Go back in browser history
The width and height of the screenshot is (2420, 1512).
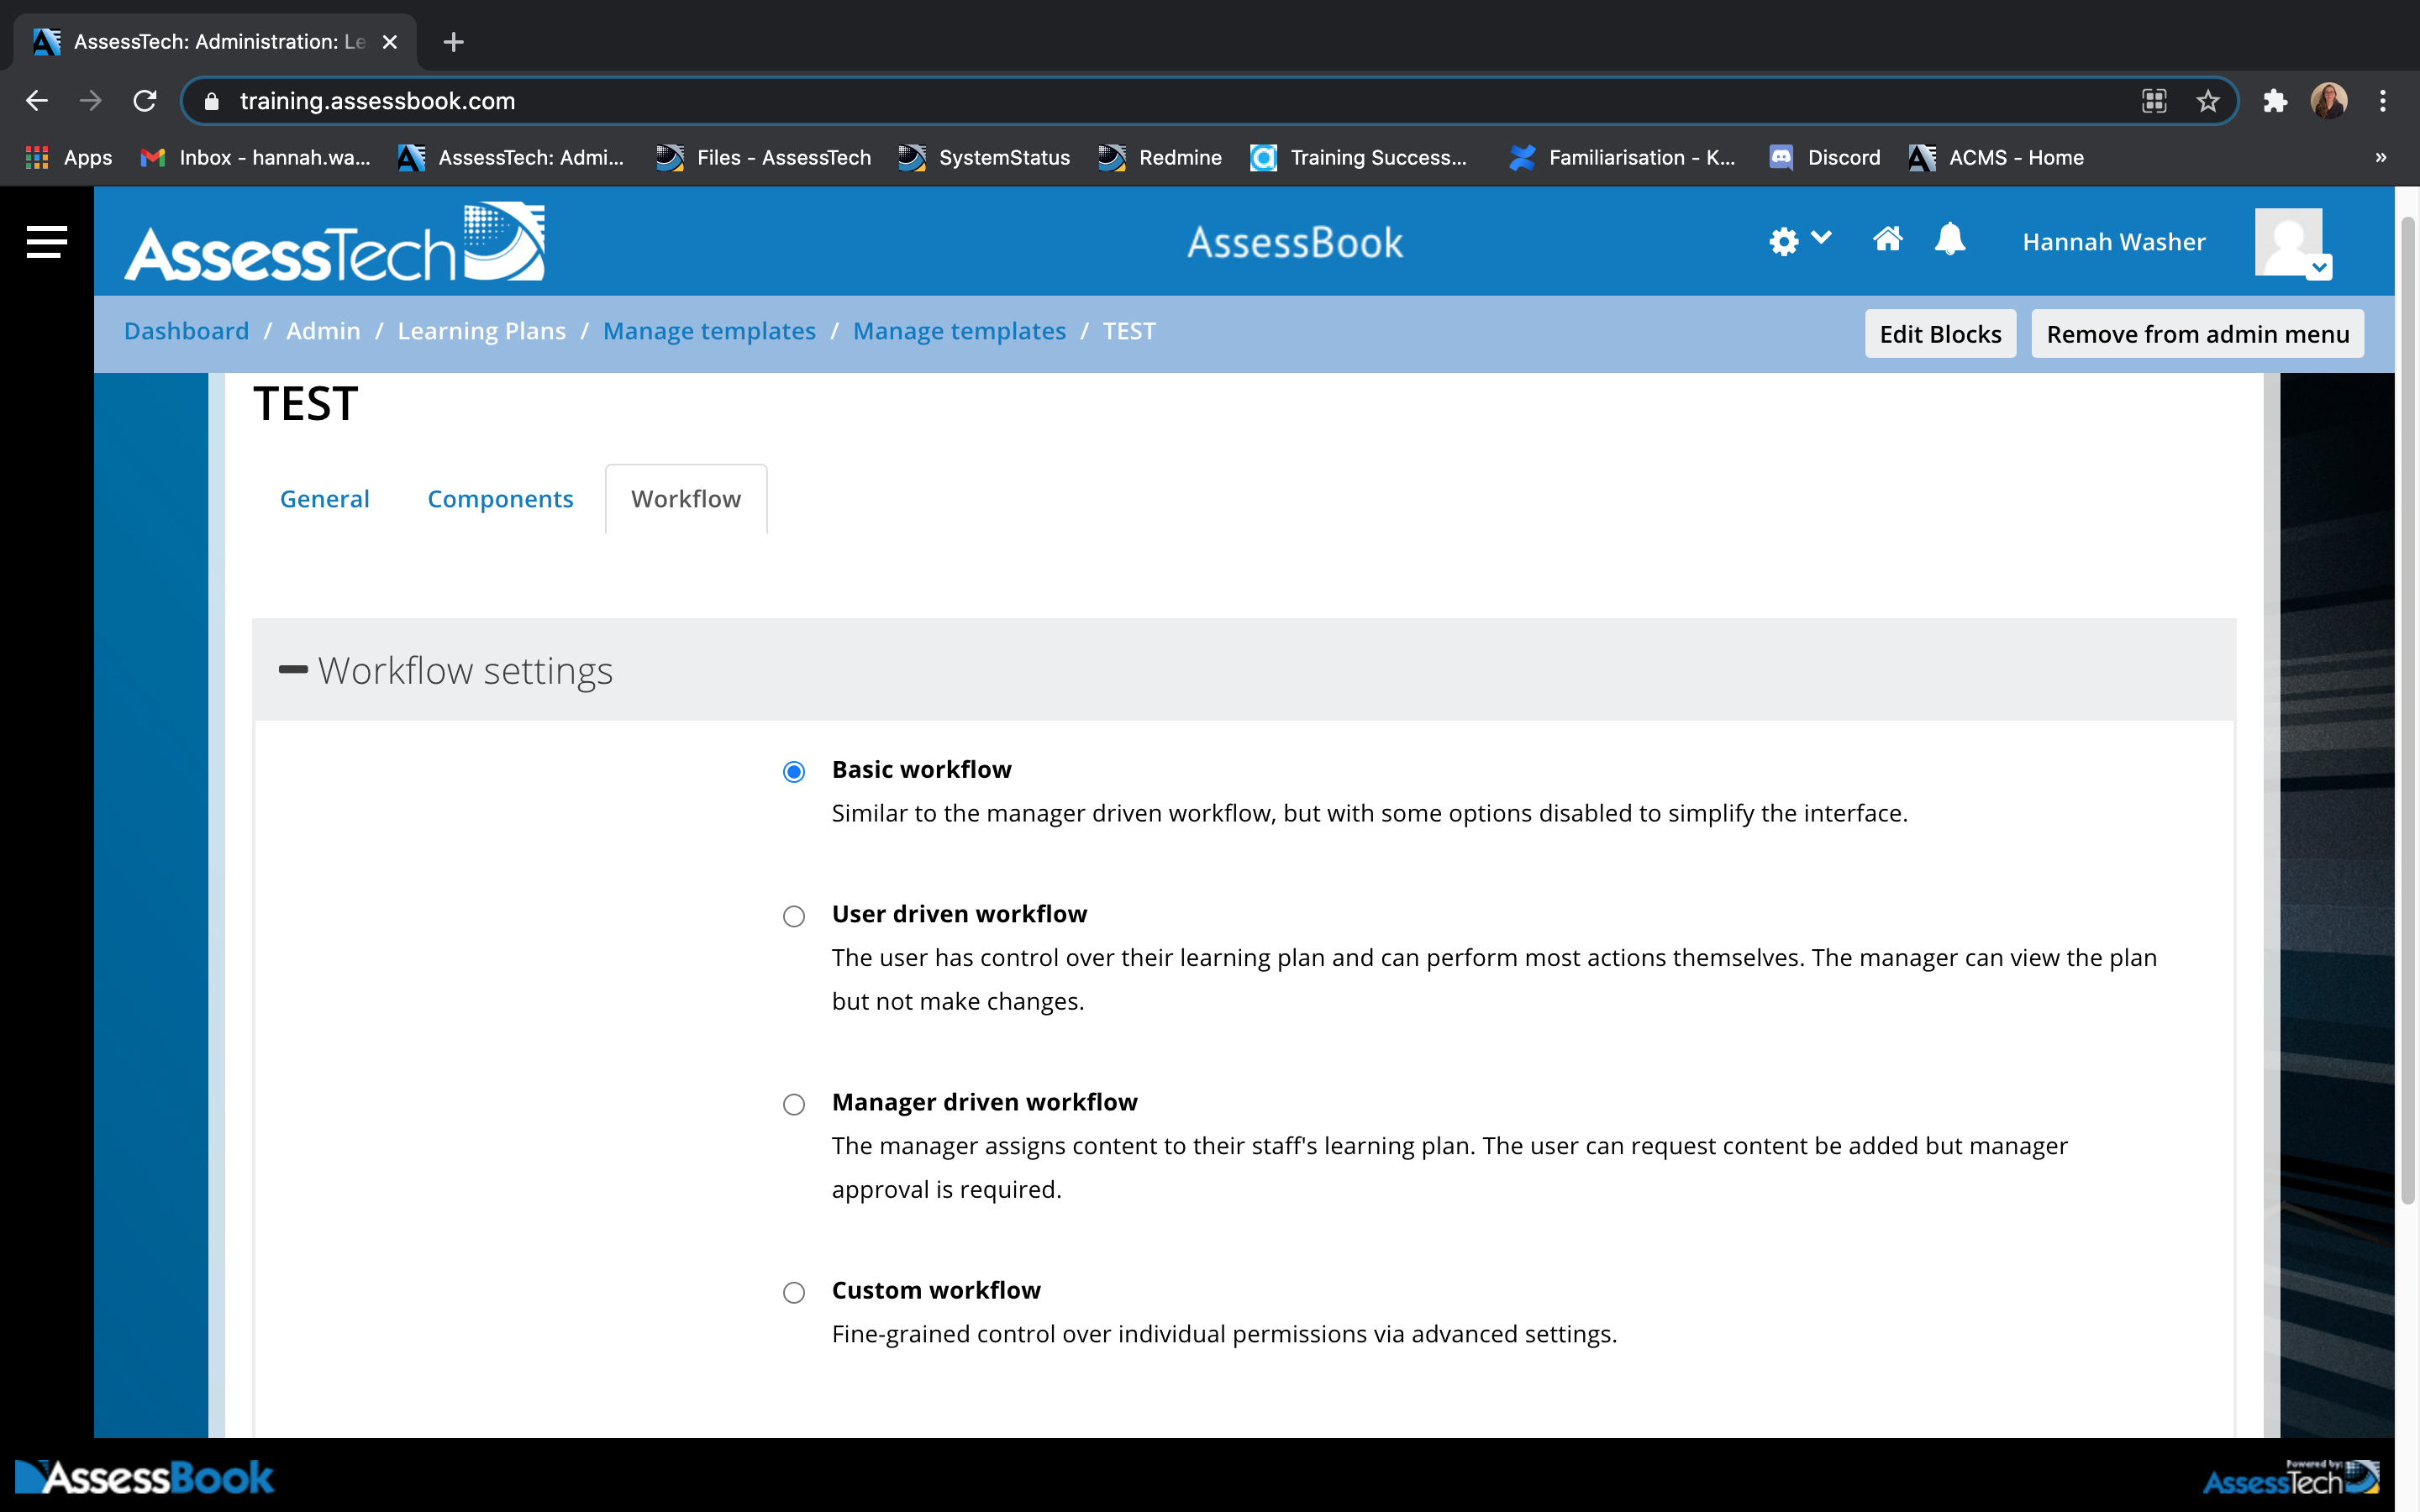click(x=37, y=101)
